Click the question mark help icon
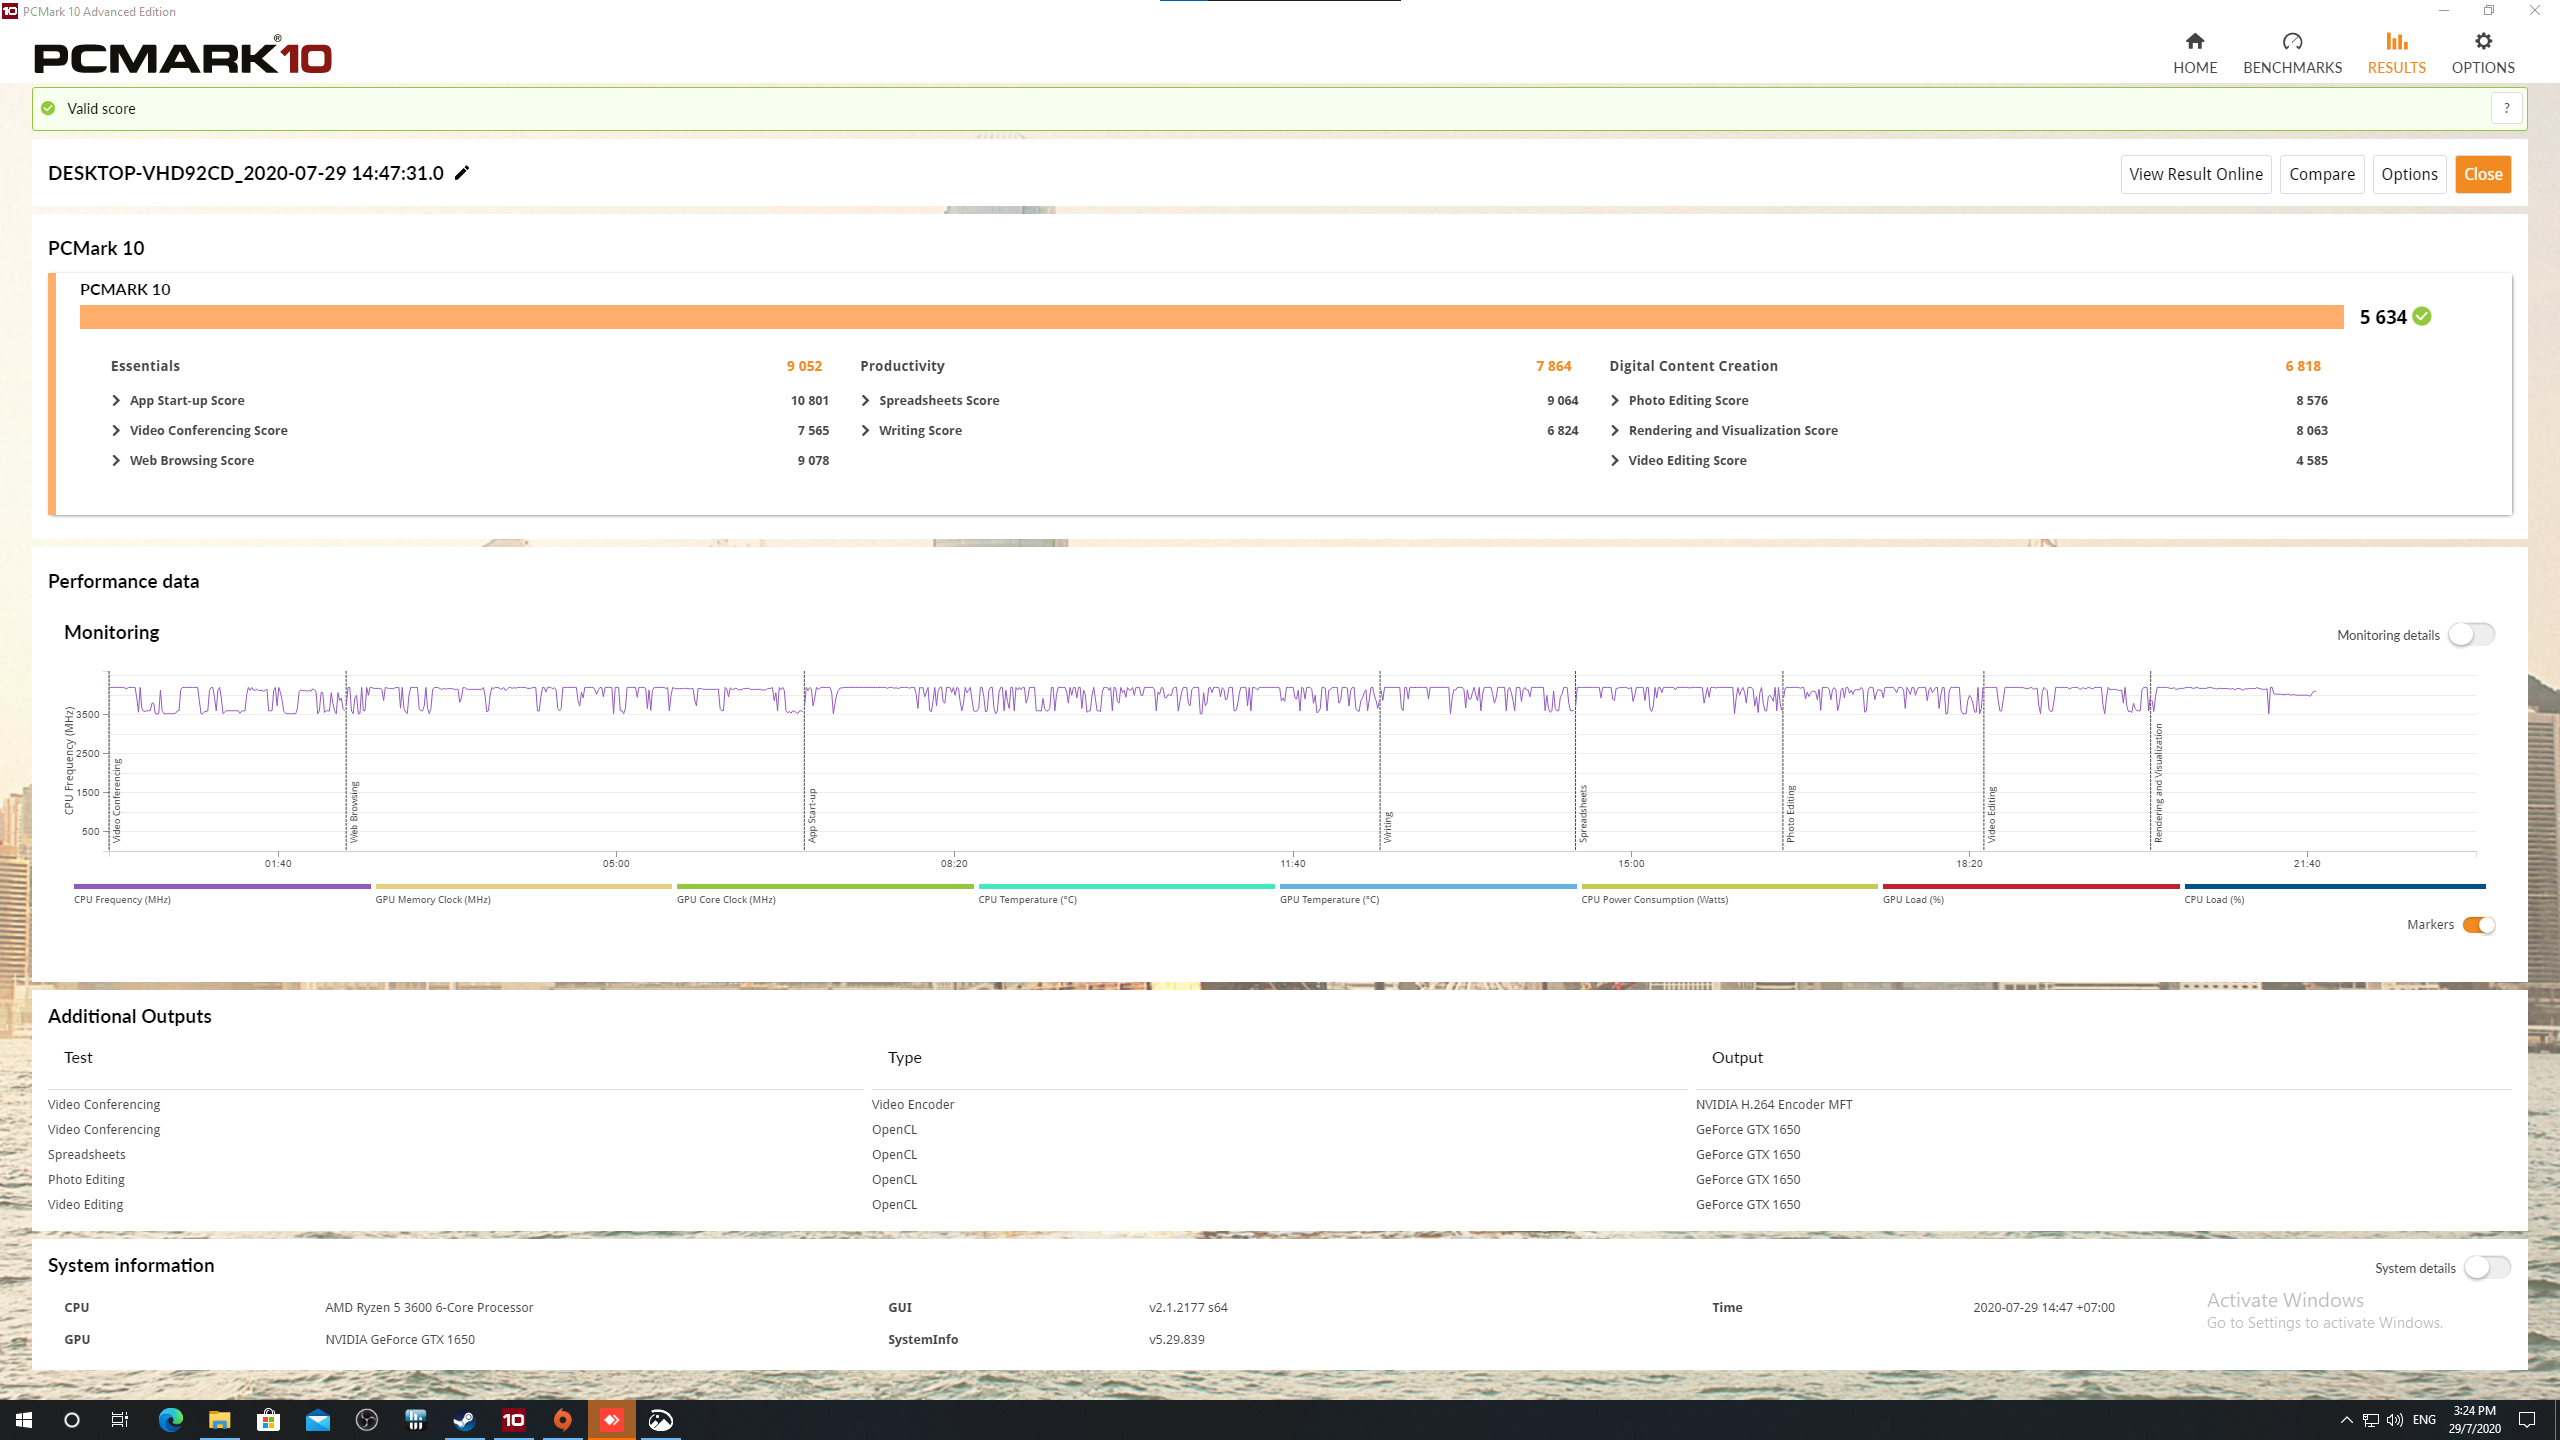 (x=2506, y=108)
